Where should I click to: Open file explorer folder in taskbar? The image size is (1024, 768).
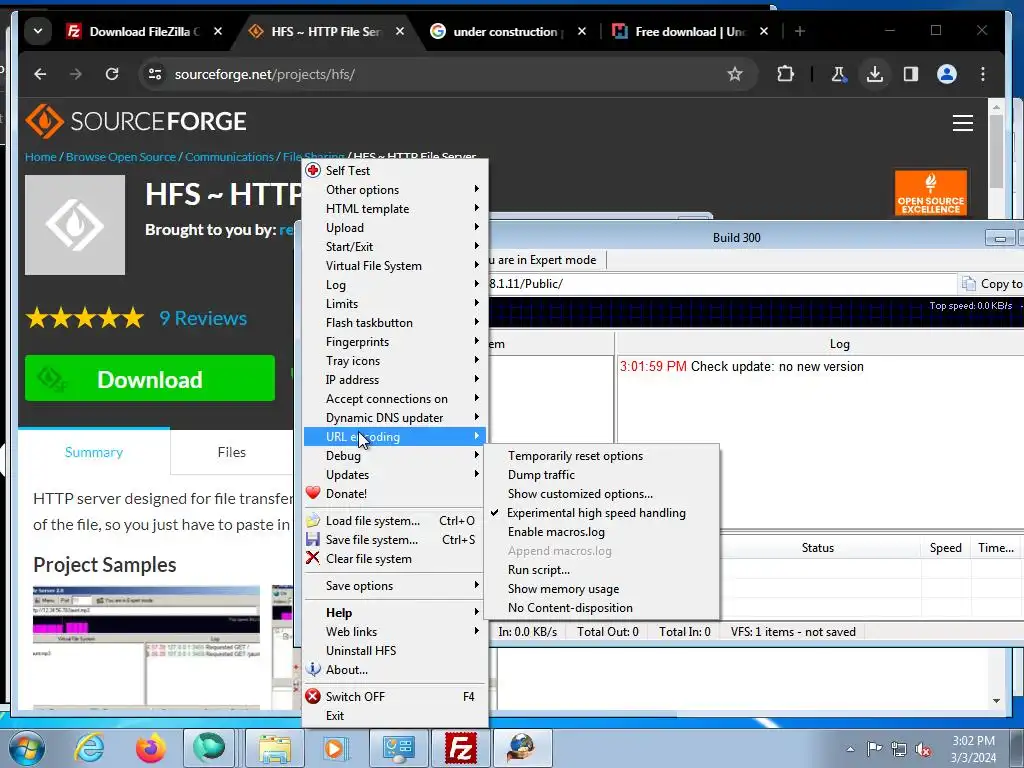[x=274, y=748]
